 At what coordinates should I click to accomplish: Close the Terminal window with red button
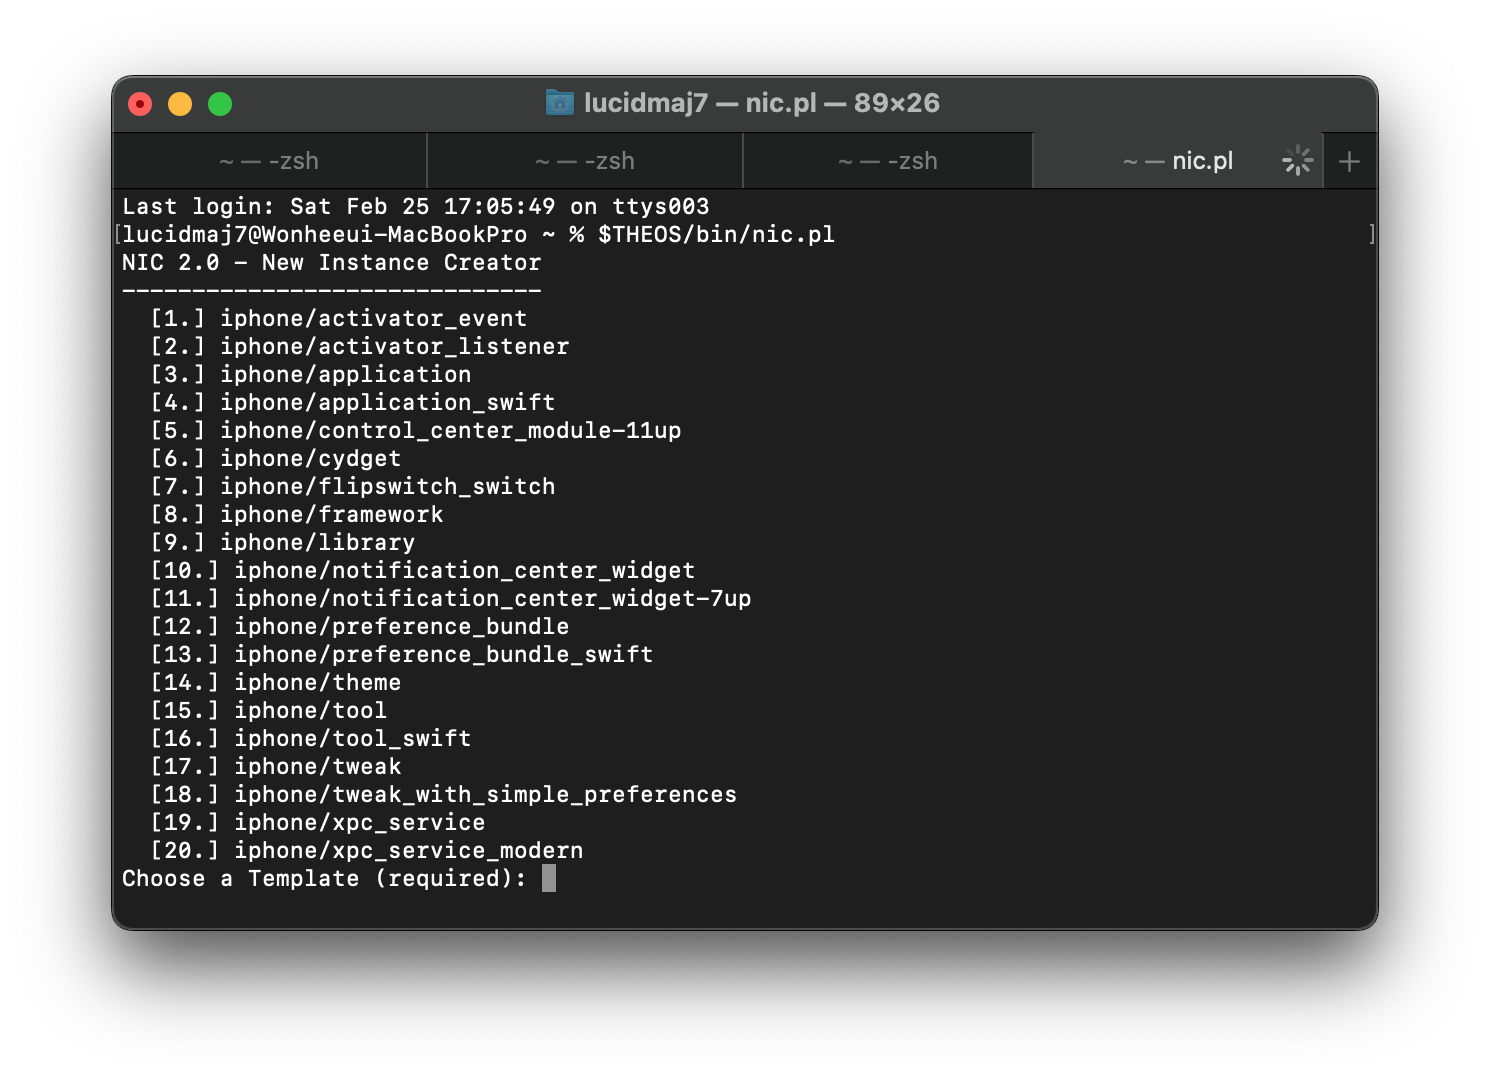click(x=140, y=104)
